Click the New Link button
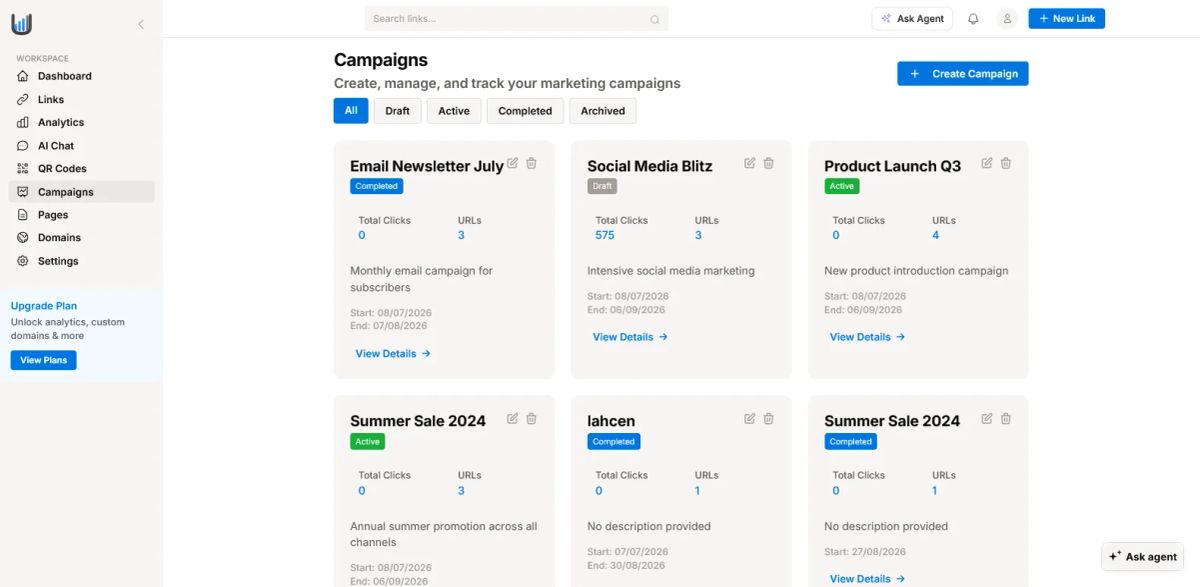This screenshot has height=587, width=1200. coord(1066,19)
